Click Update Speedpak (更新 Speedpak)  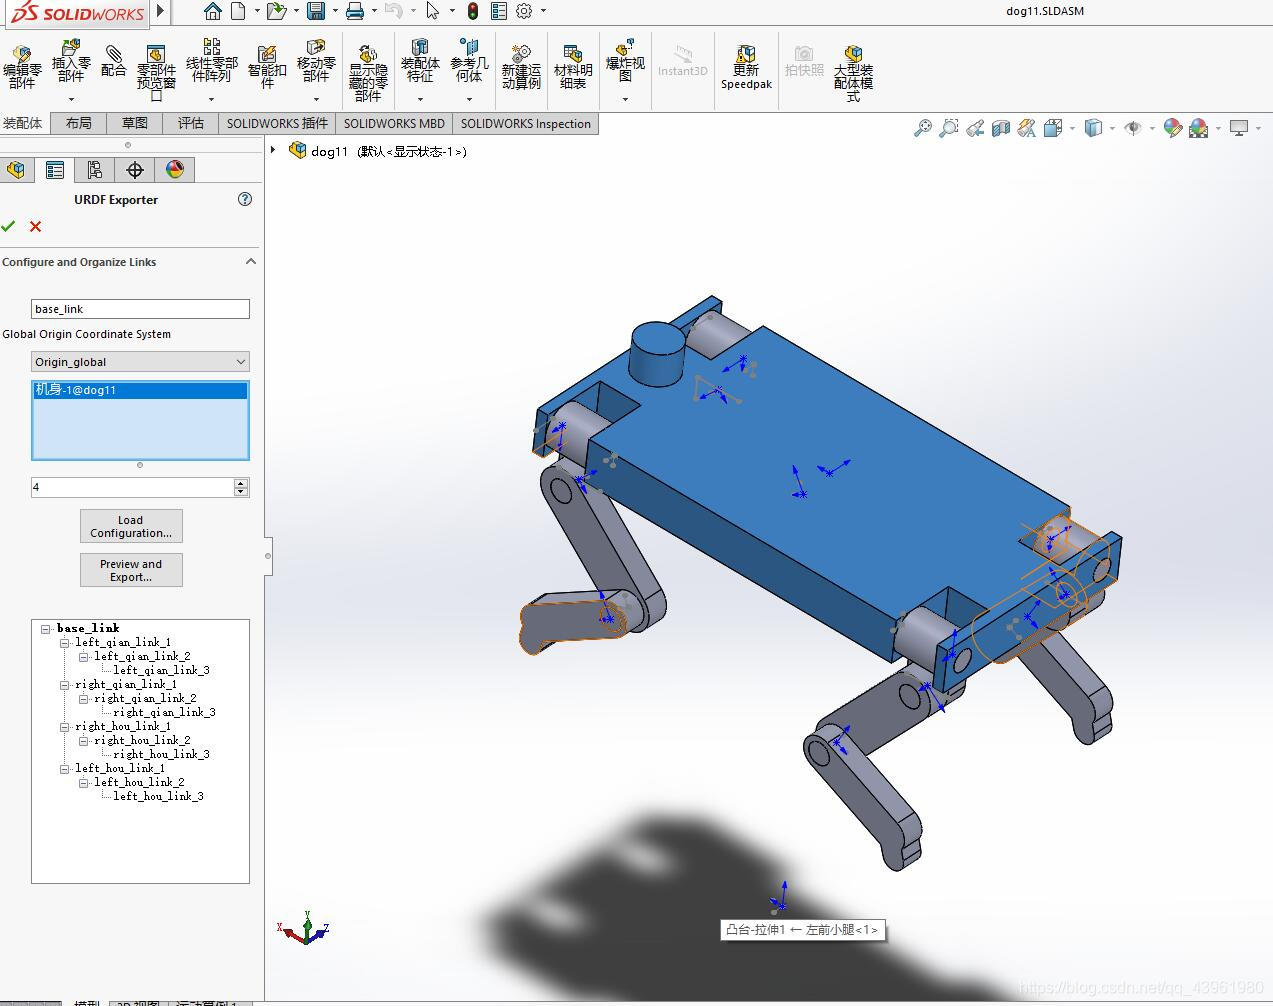tap(746, 68)
